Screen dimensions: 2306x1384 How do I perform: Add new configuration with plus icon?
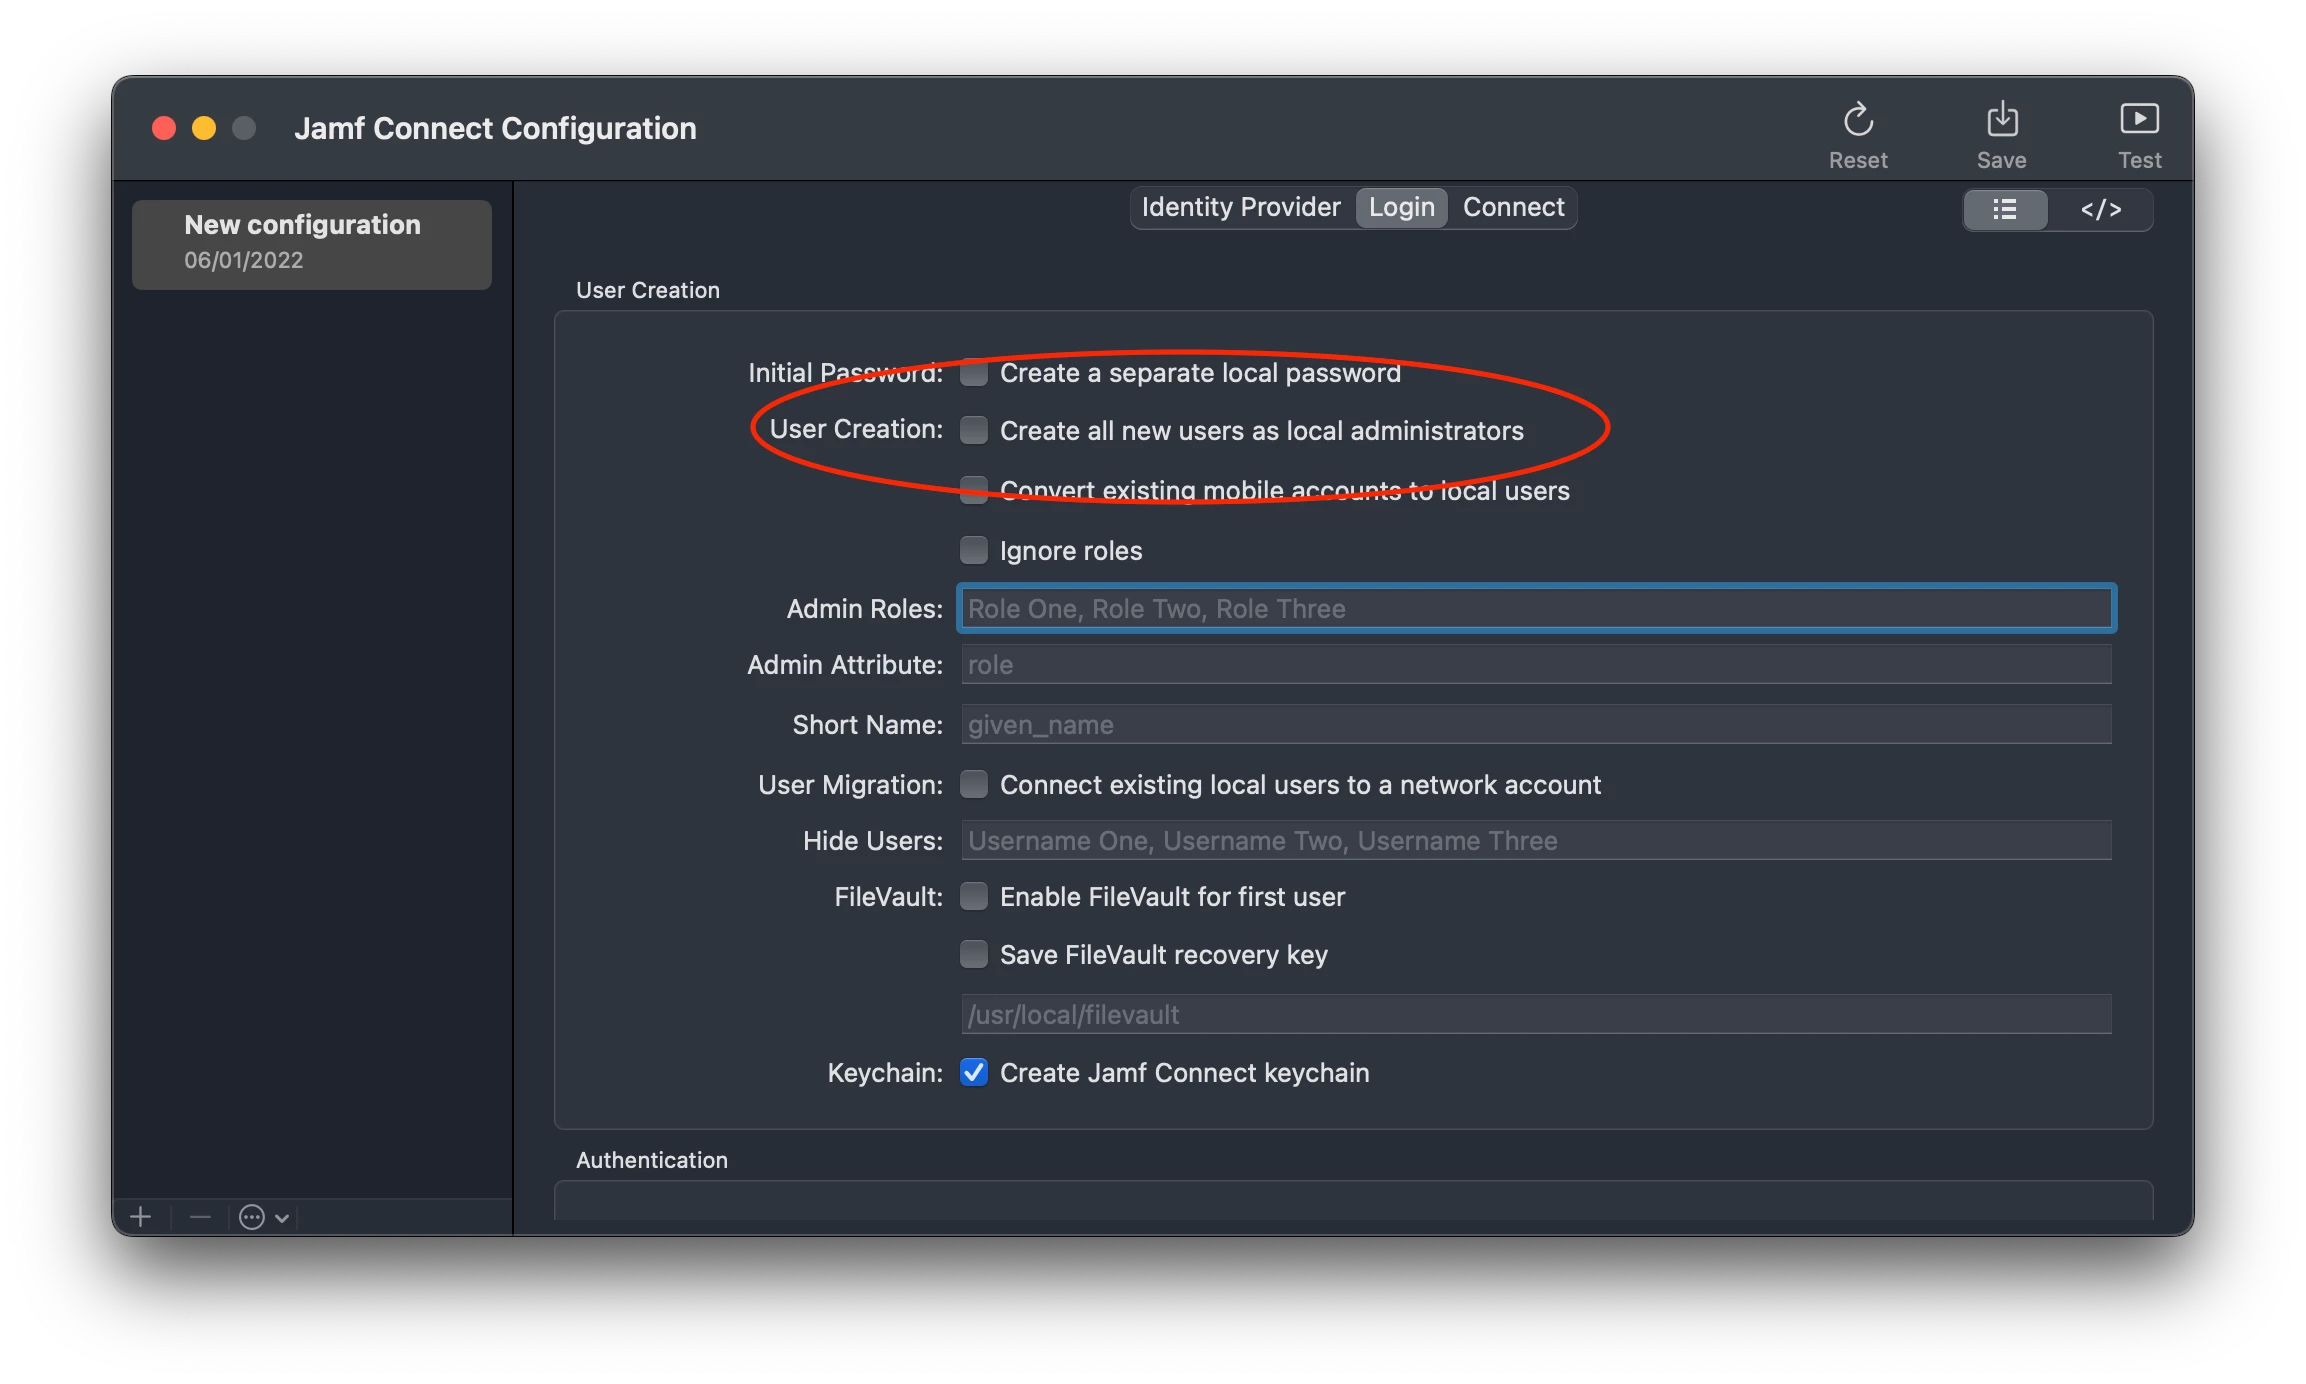tap(141, 1217)
